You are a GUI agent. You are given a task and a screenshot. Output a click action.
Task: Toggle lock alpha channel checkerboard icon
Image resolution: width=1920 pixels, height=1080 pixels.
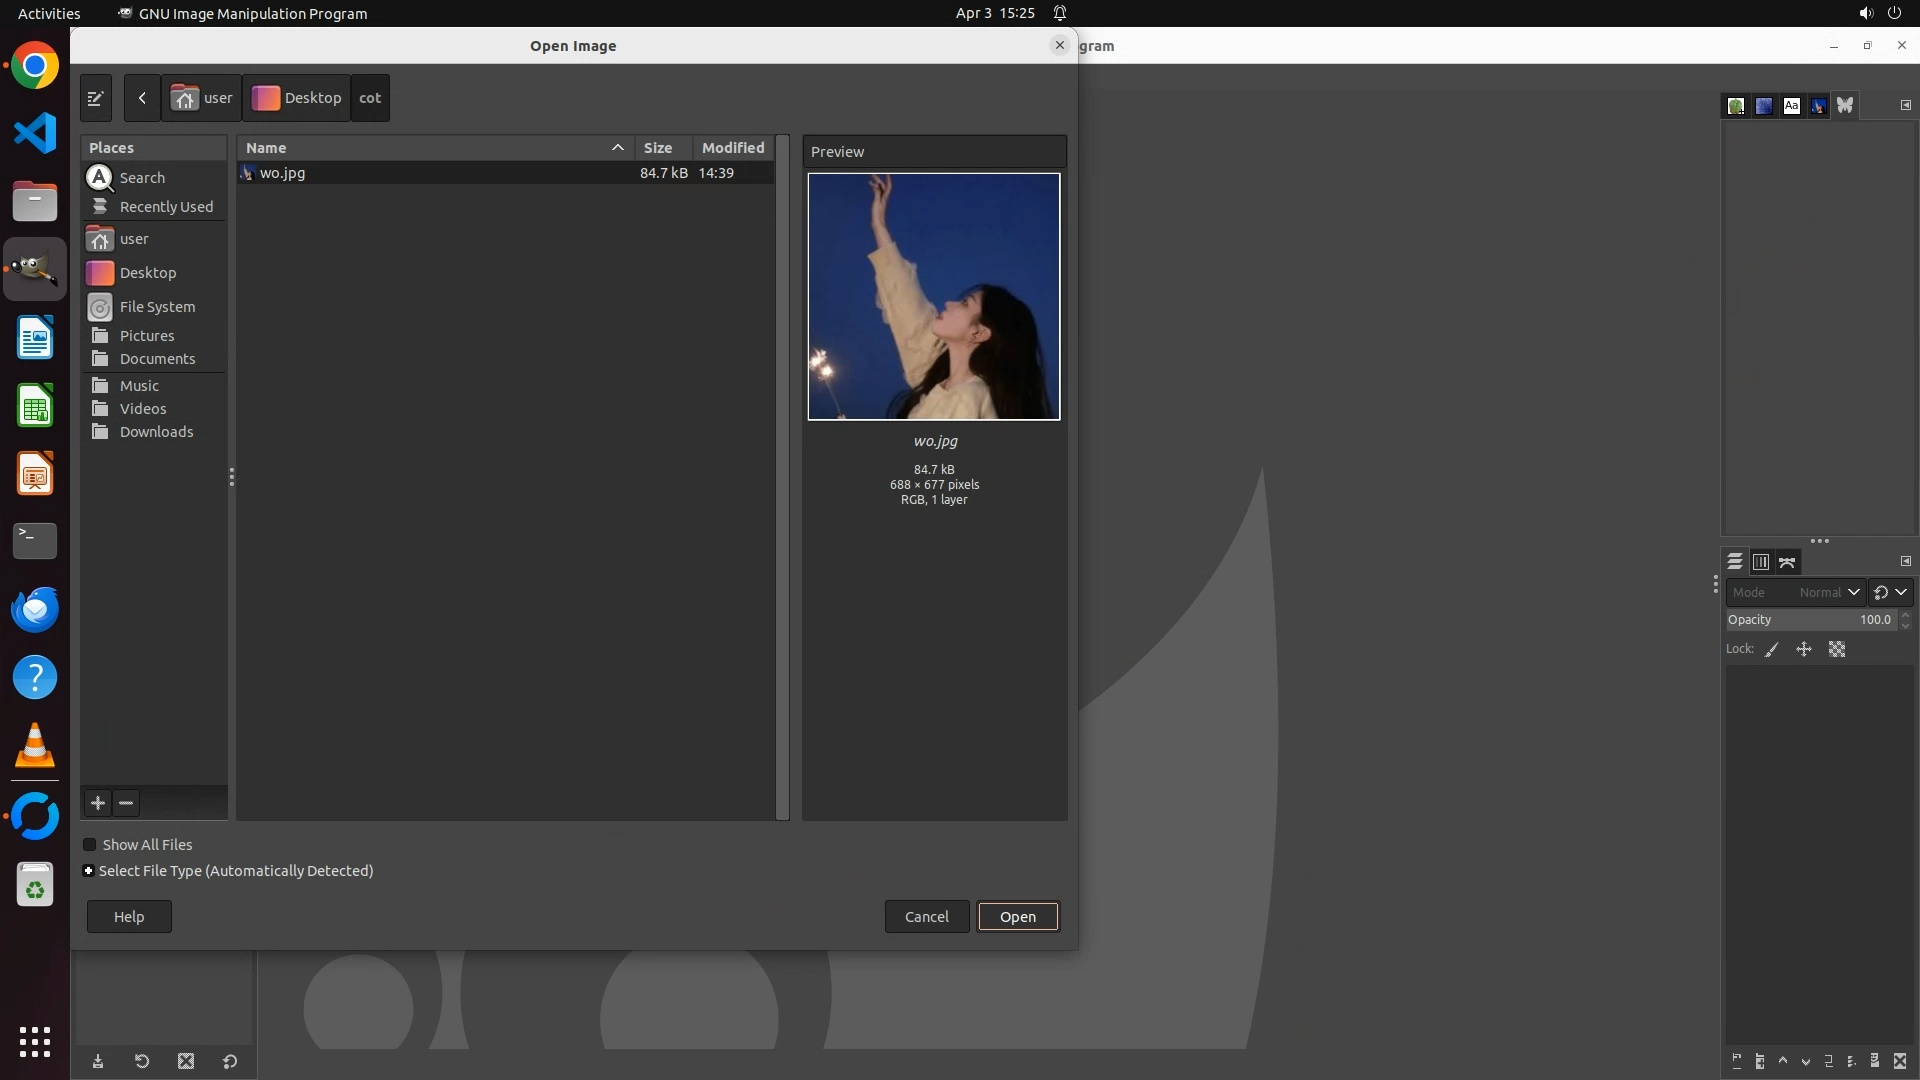(x=1837, y=650)
